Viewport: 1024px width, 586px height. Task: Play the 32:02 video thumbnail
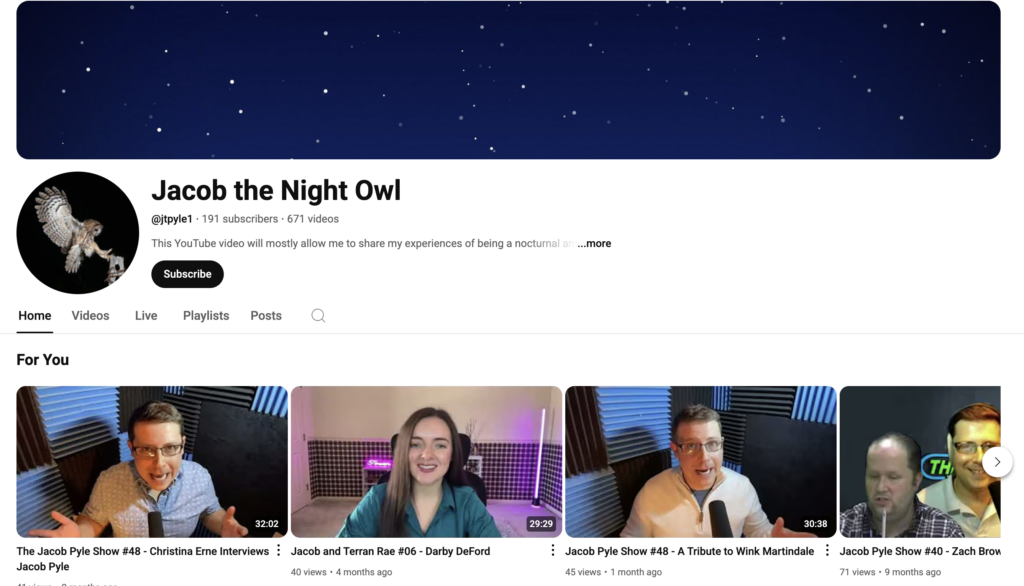click(x=152, y=462)
